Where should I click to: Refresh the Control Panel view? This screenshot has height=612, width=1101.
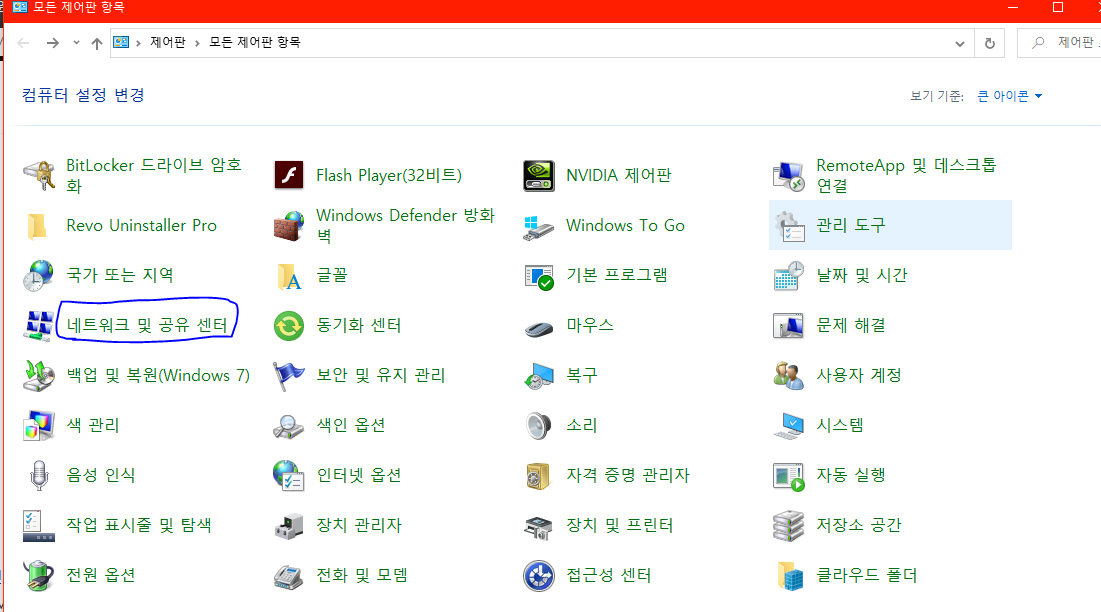point(989,44)
